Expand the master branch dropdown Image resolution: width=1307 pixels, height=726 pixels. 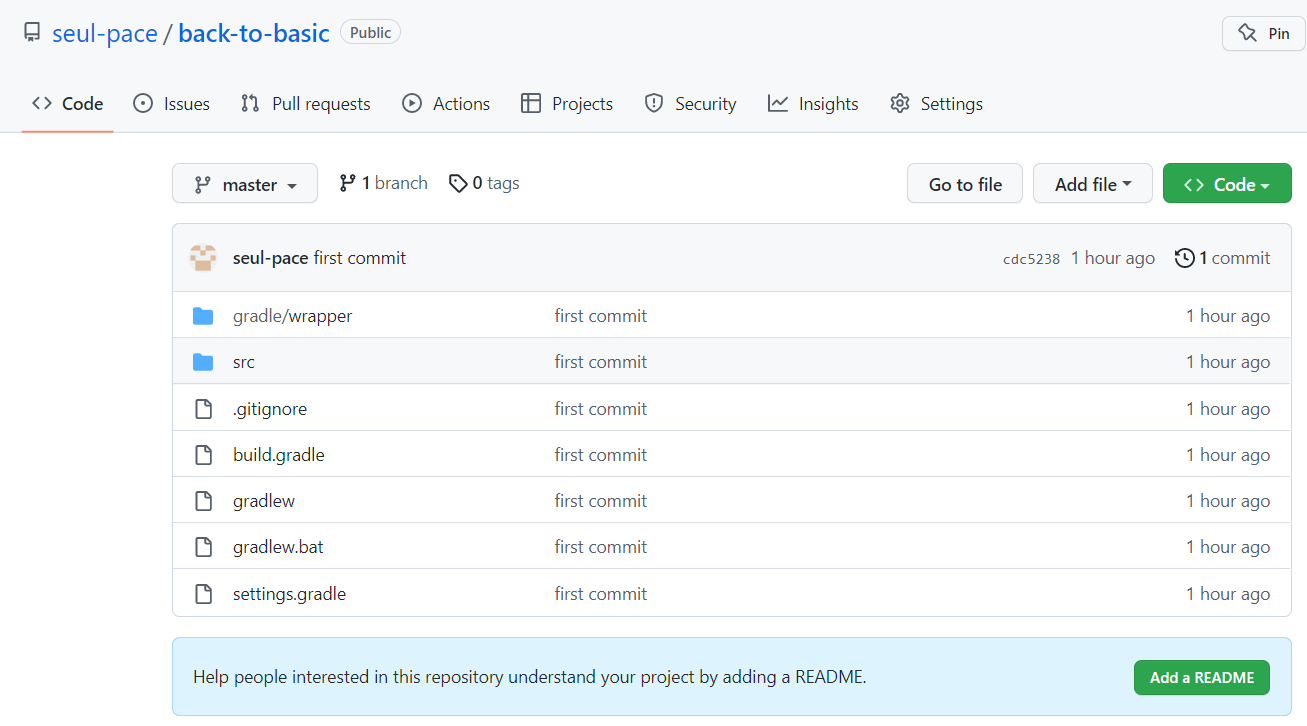[245, 184]
